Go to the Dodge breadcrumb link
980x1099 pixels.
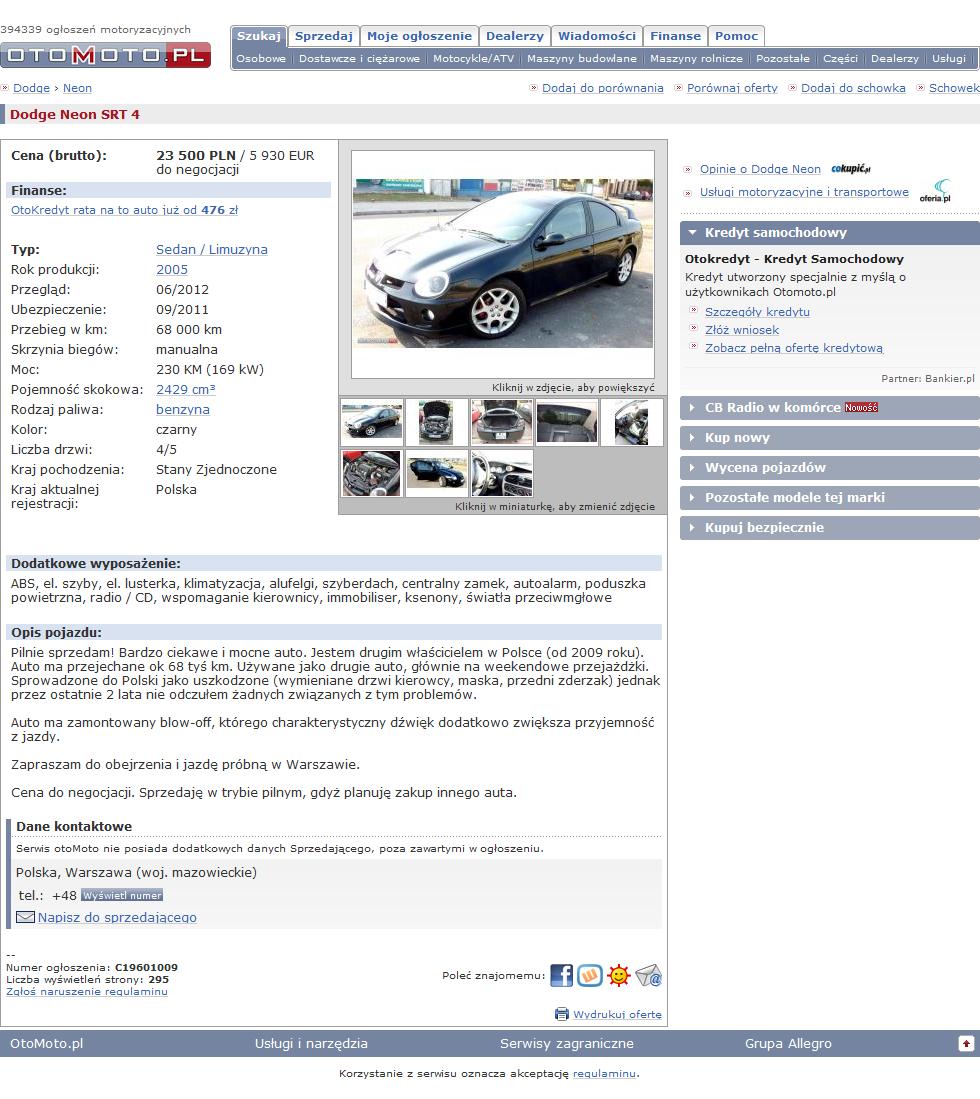[32, 88]
